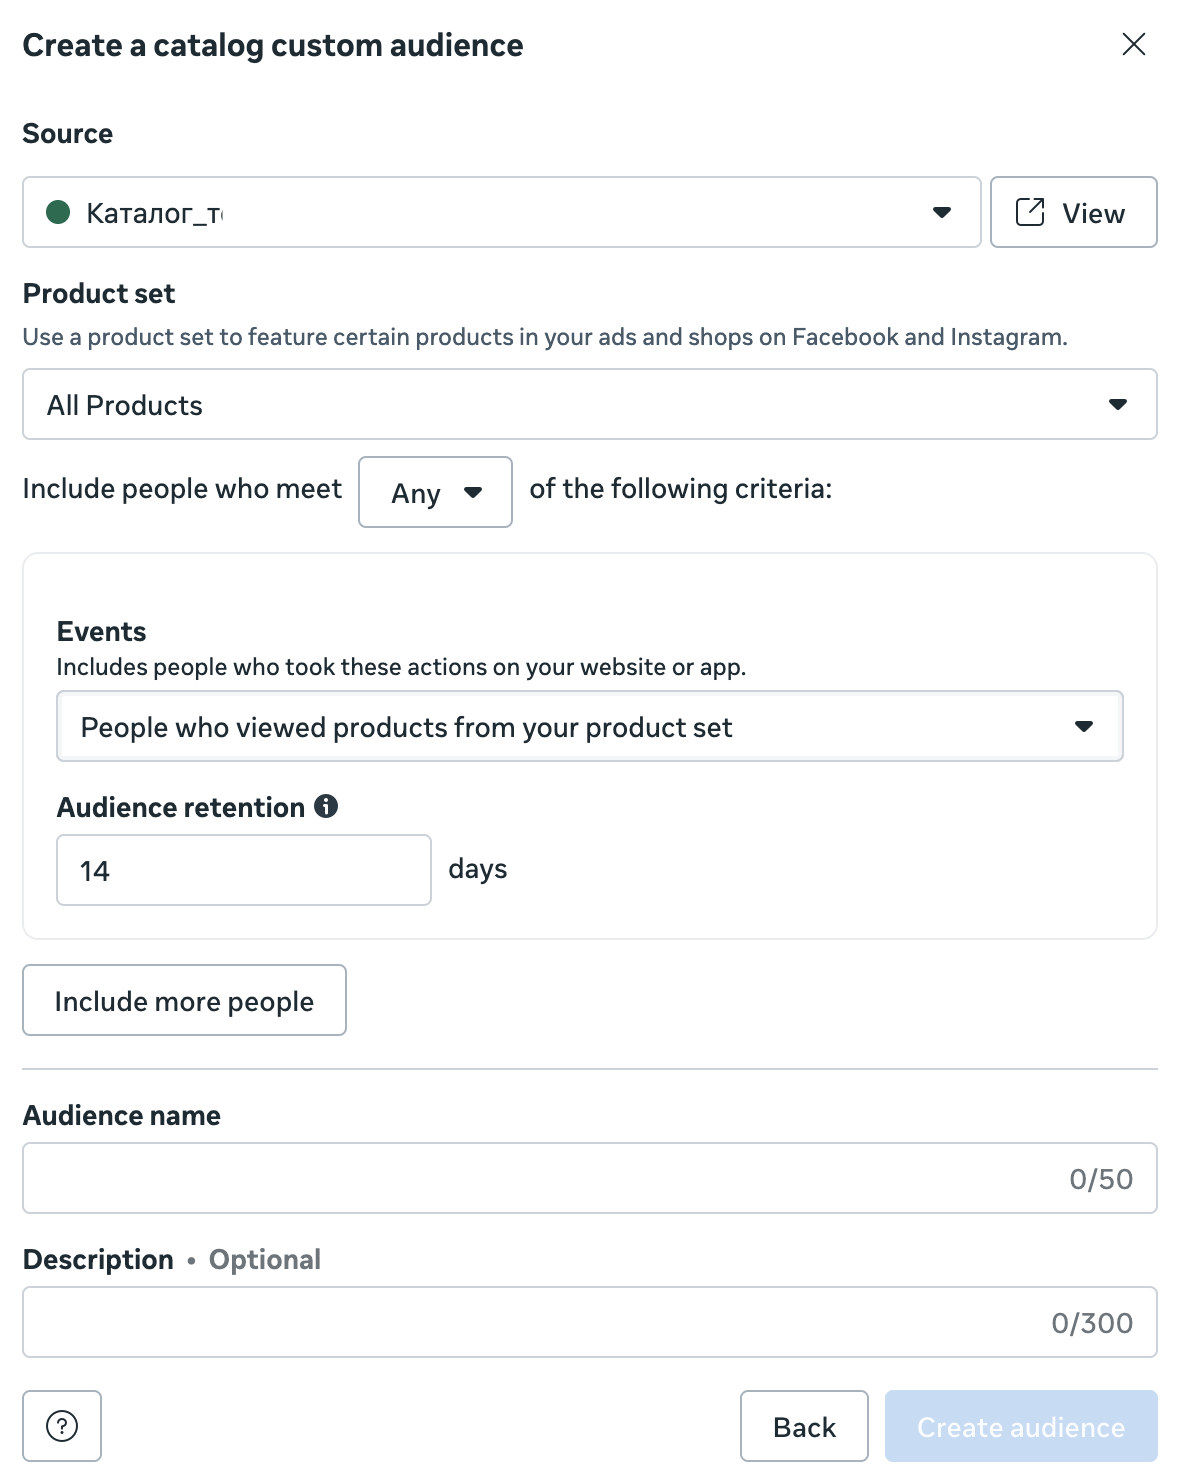Go back with the Back button
Viewport: 1188px width, 1480px height.
[x=804, y=1426]
